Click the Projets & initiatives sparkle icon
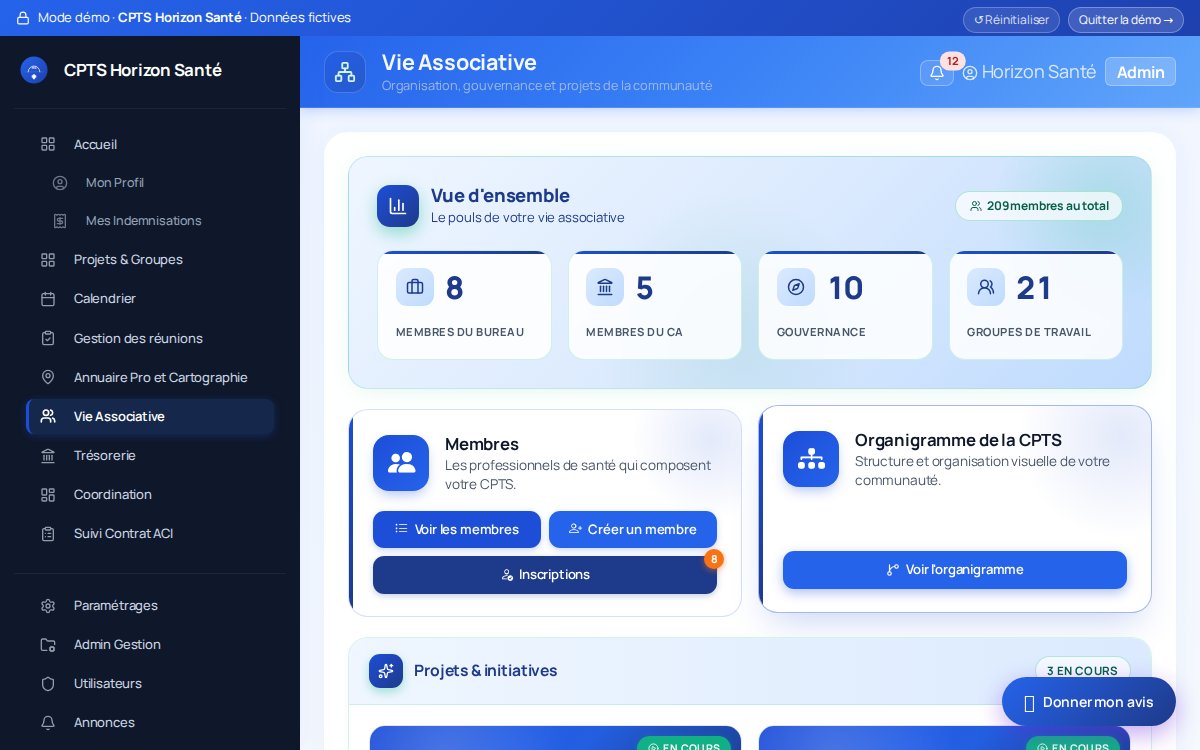This screenshot has width=1200, height=750. 386,671
